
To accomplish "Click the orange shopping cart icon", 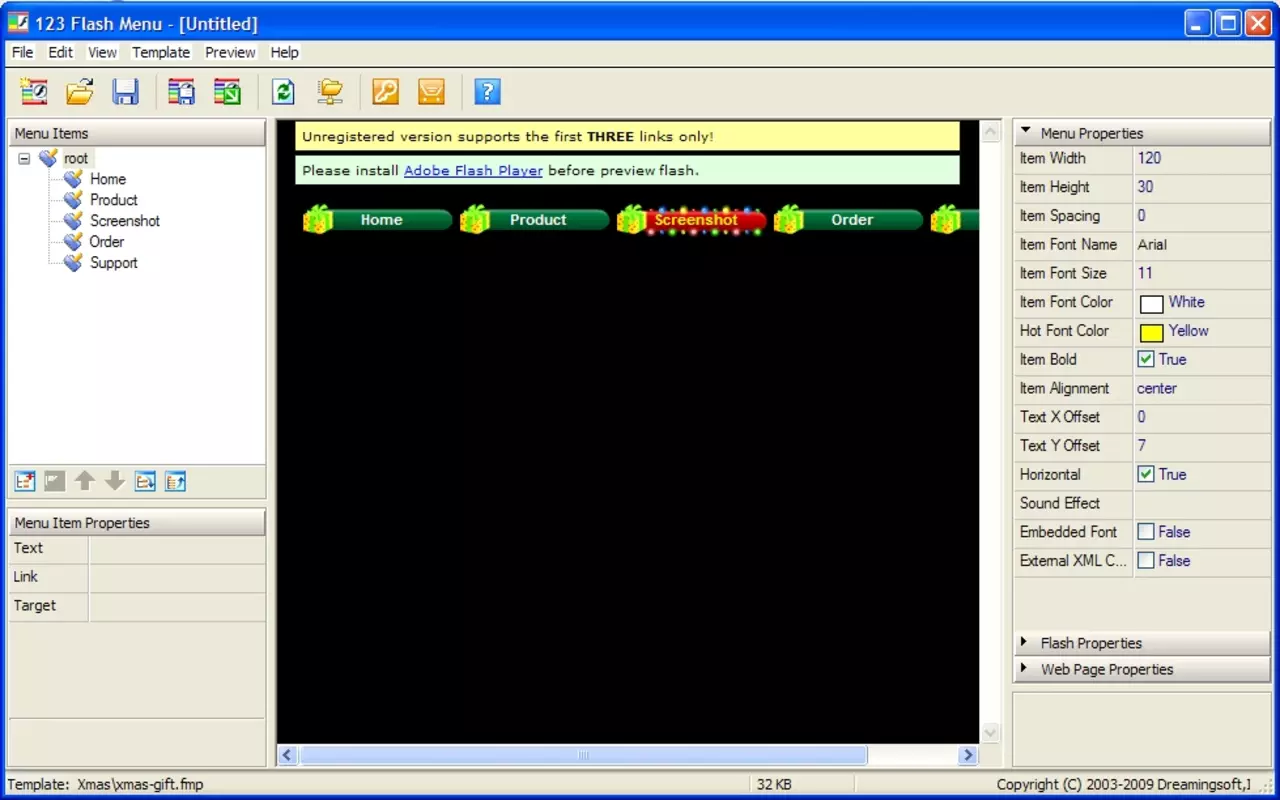I will point(431,92).
